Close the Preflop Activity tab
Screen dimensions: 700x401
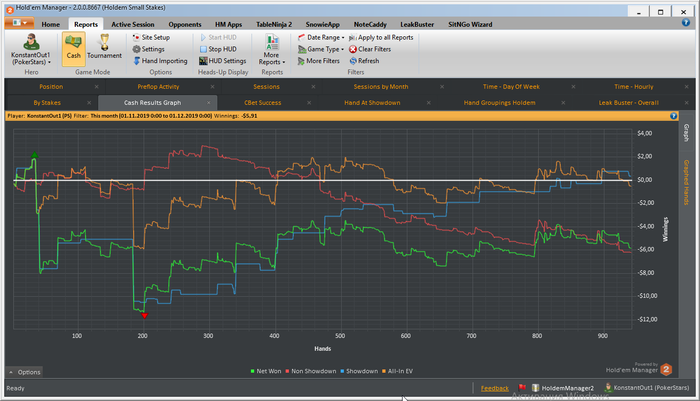click(x=212, y=87)
